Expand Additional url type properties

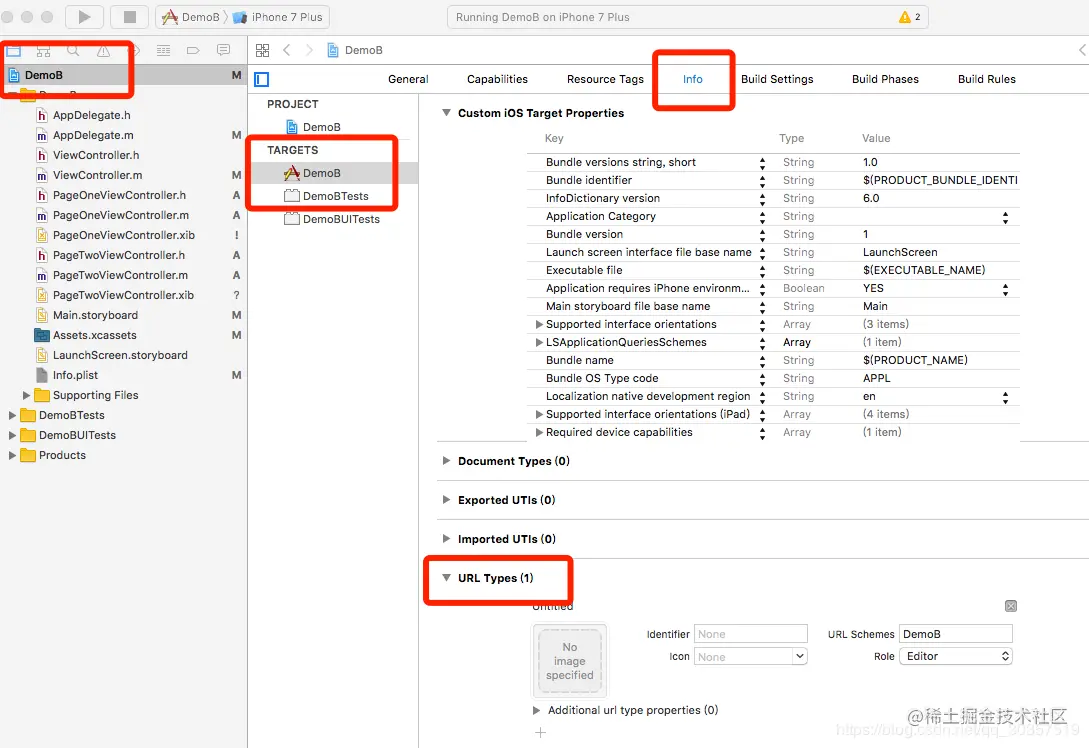(536, 710)
